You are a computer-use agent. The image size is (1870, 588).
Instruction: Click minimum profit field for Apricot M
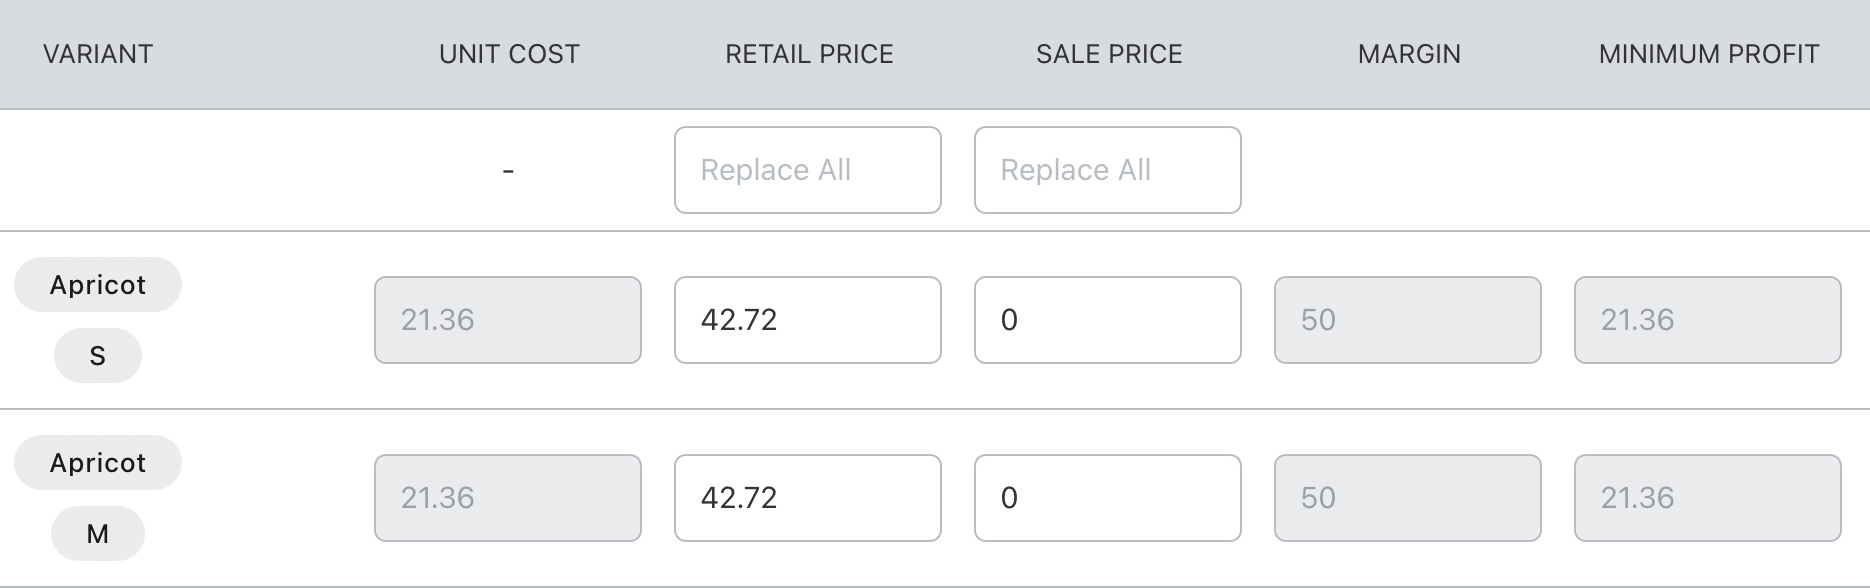tap(1707, 498)
